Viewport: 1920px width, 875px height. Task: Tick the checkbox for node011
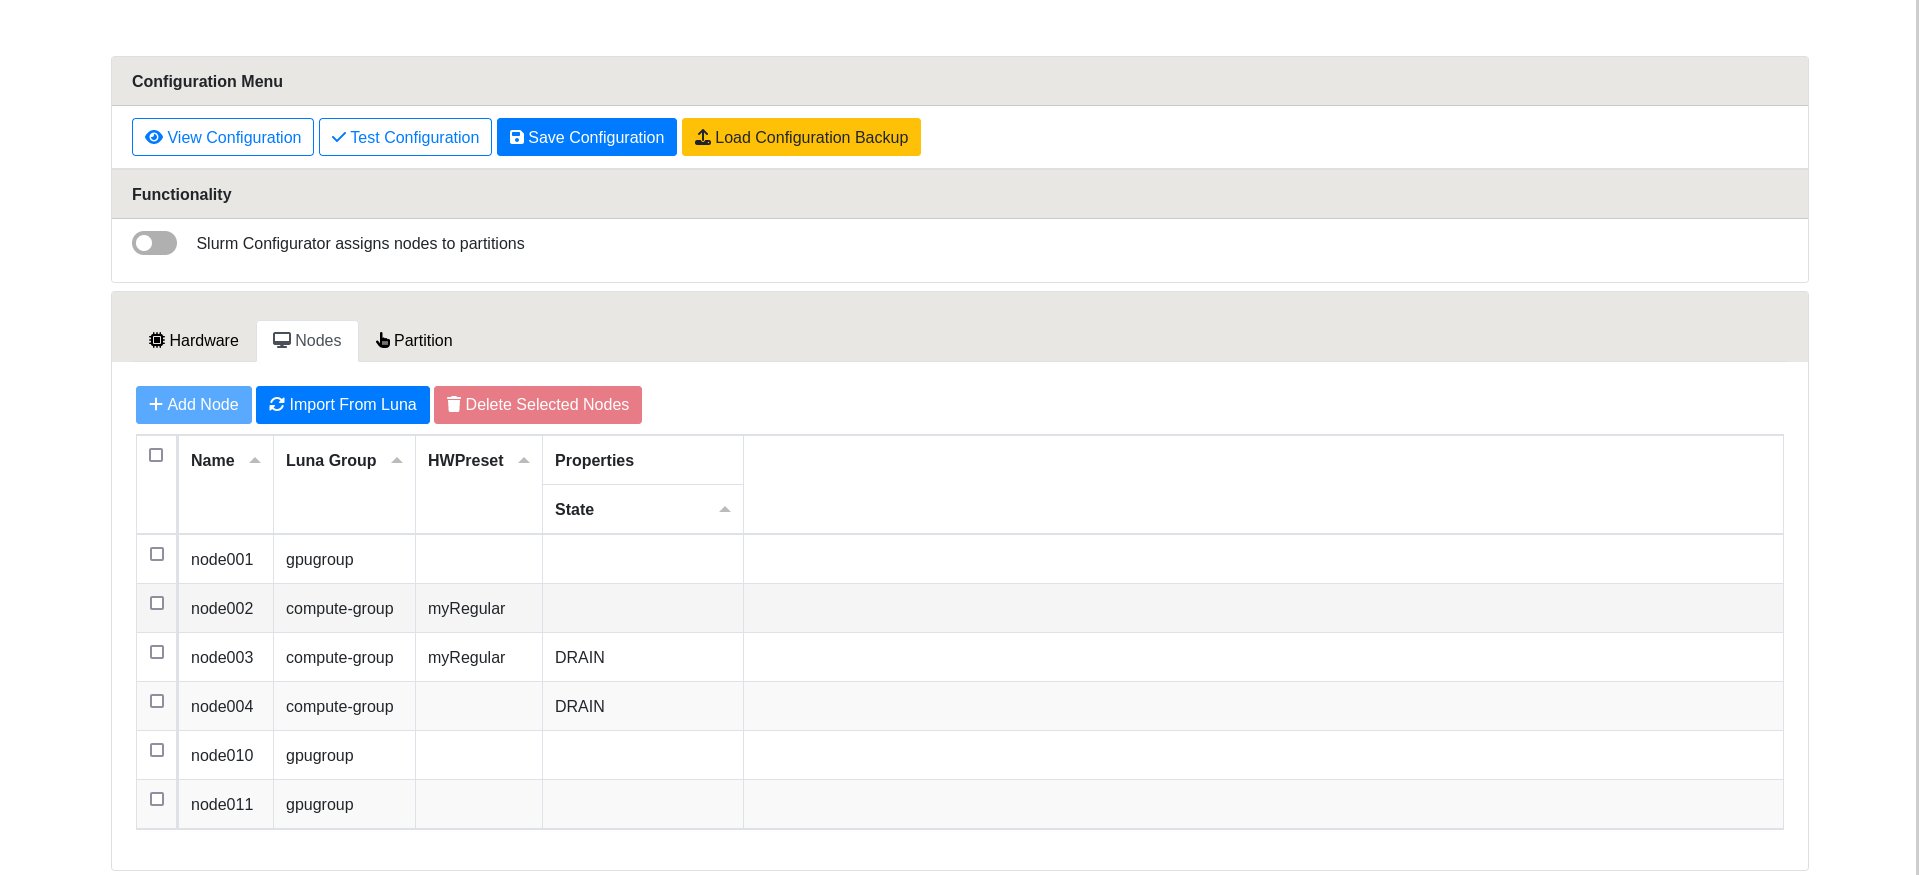[157, 799]
